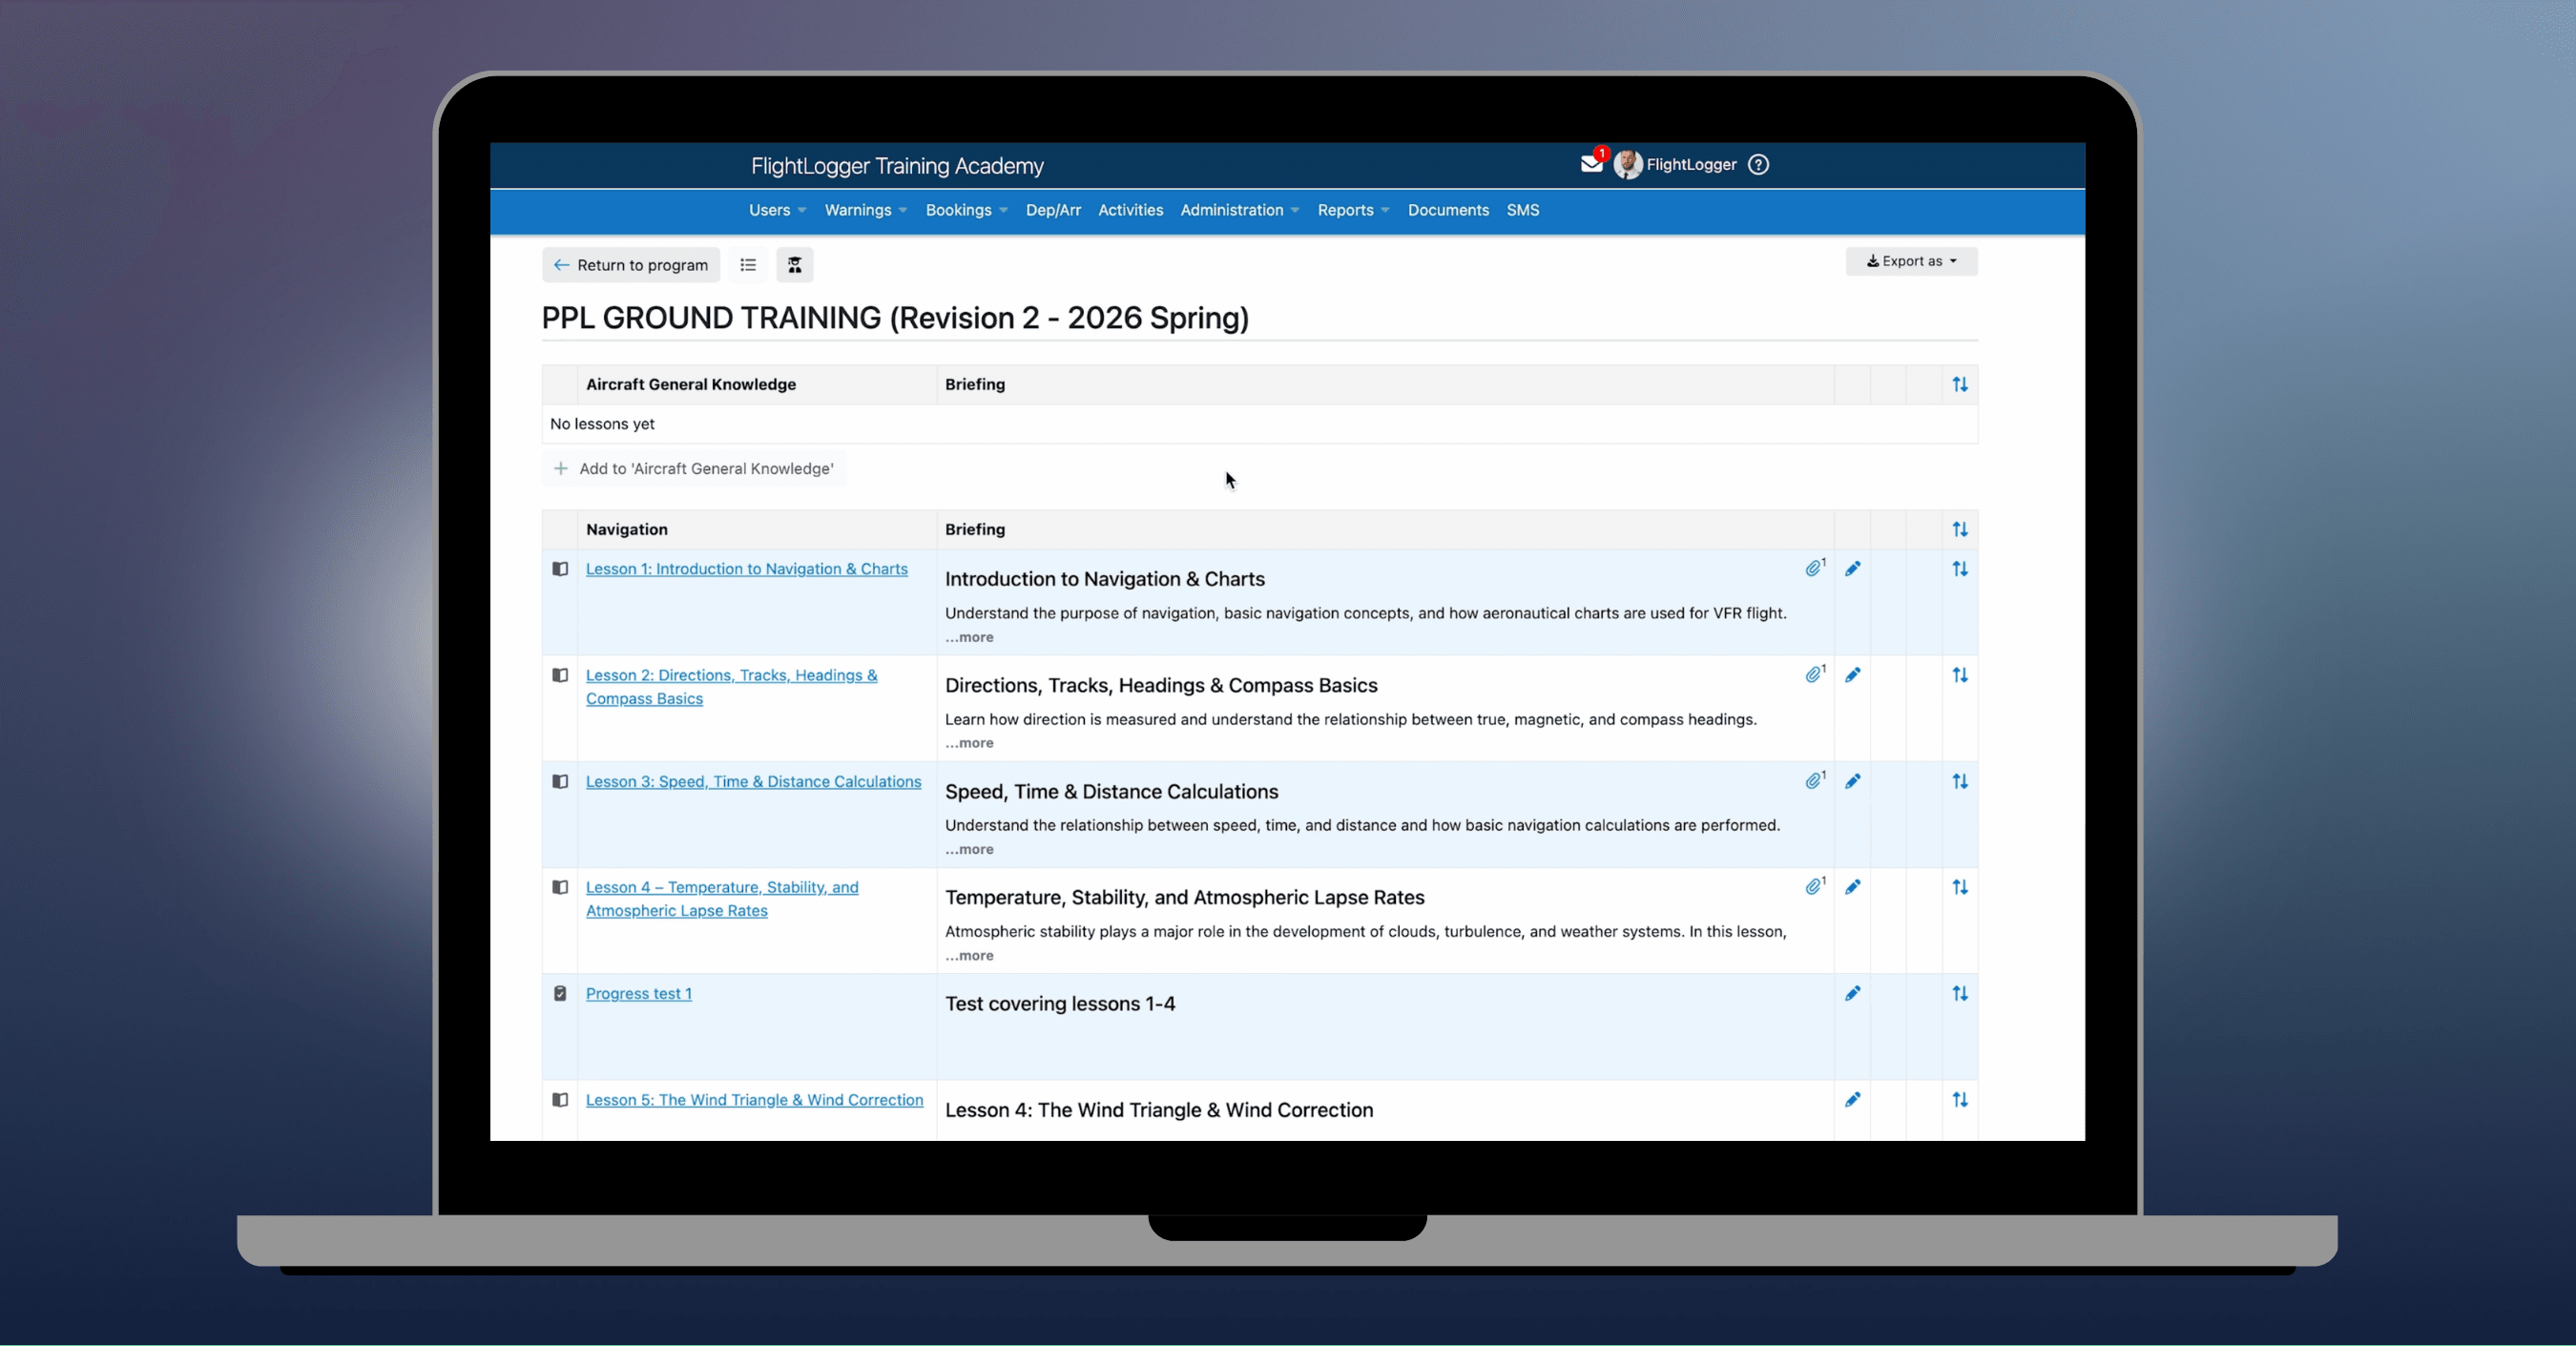
Task: Edit Progress test 1 with pencil icon
Action: (x=1852, y=994)
